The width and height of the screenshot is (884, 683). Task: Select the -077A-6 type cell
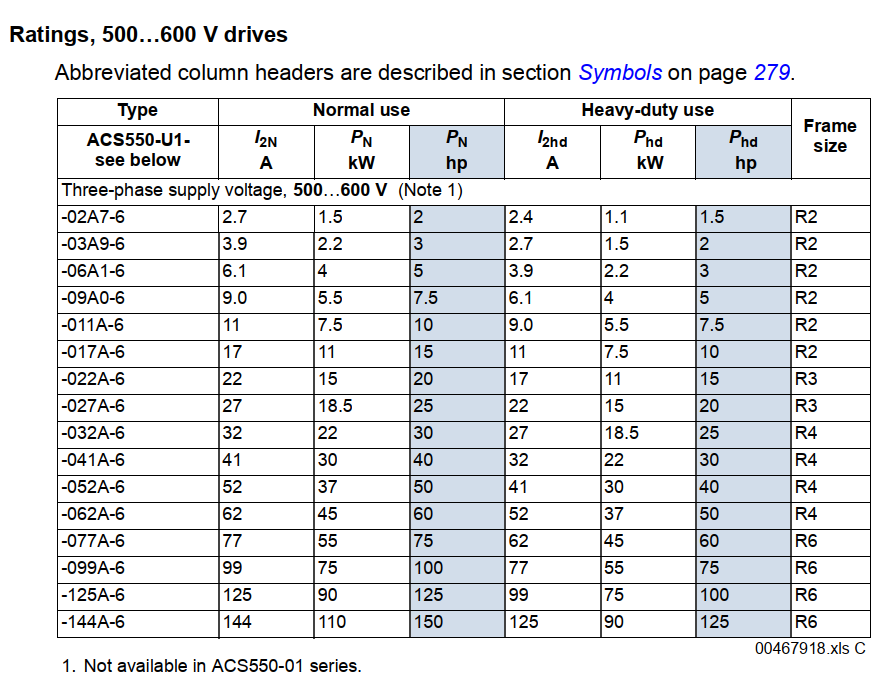click(x=93, y=541)
